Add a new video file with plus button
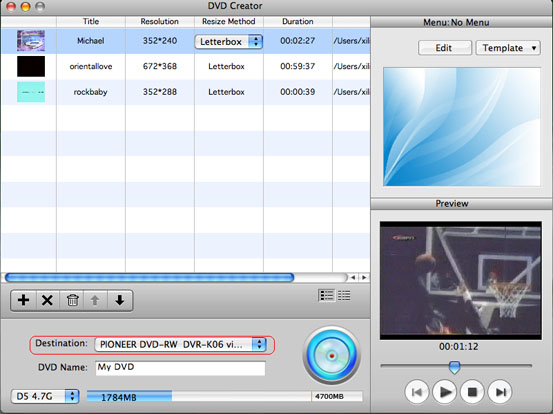The image size is (553, 414). click(x=24, y=300)
